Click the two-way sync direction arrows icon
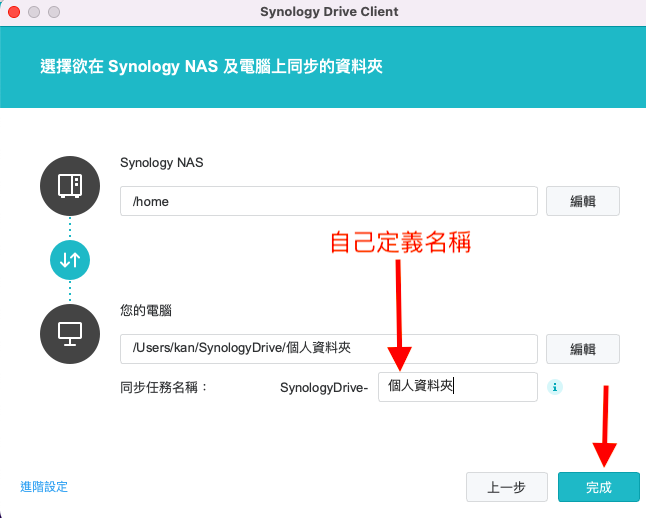This screenshot has width=646, height=518. coord(70,259)
